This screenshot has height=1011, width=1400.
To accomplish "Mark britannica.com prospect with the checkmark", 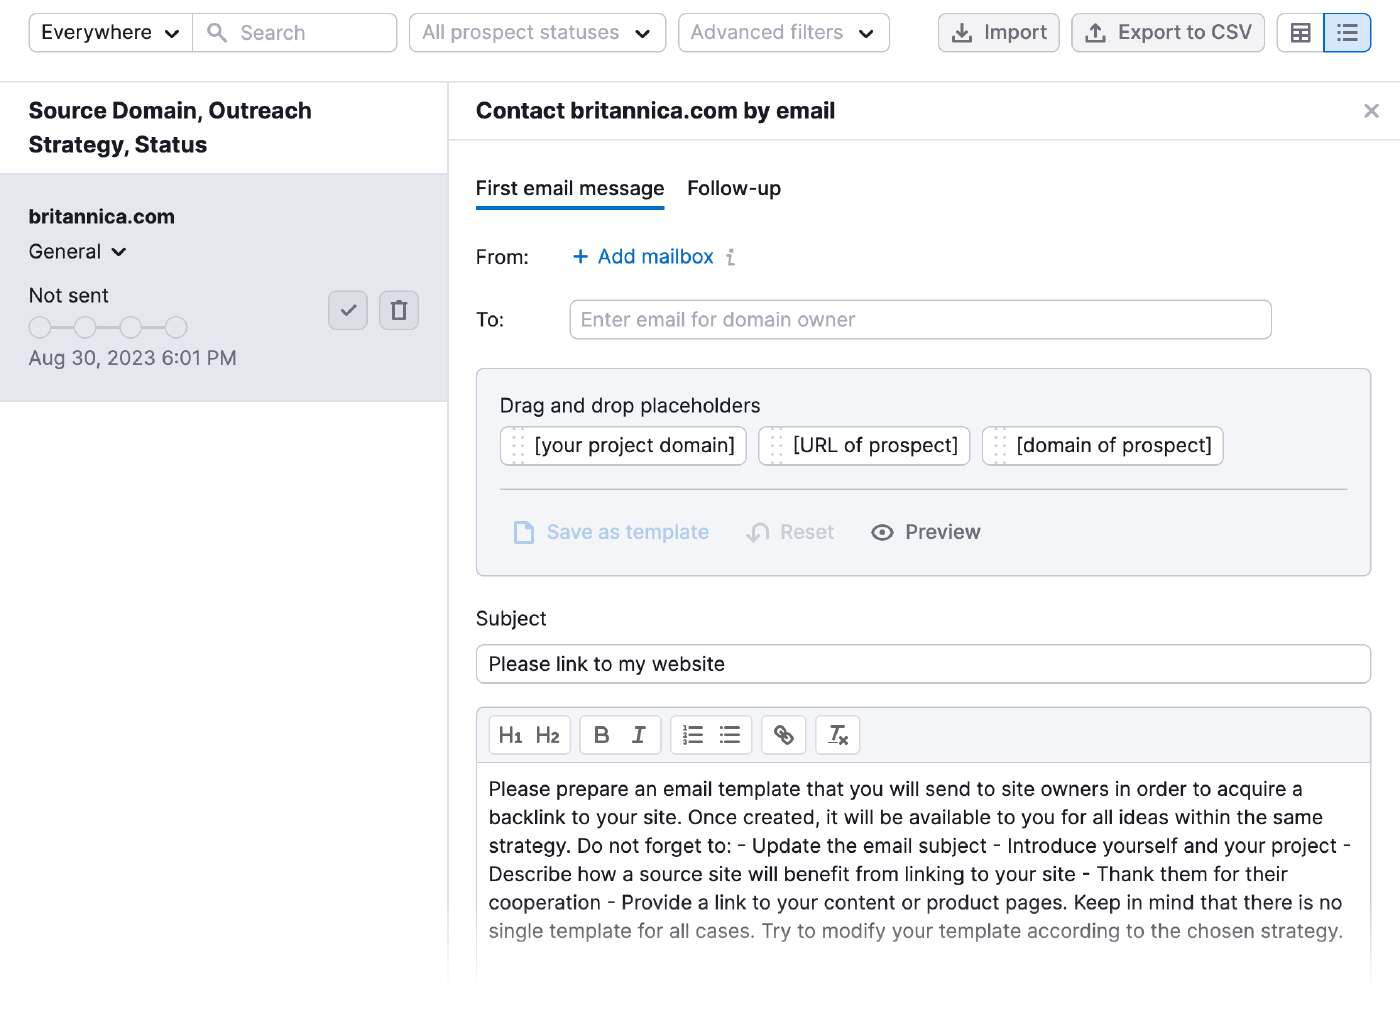I will coord(348,310).
